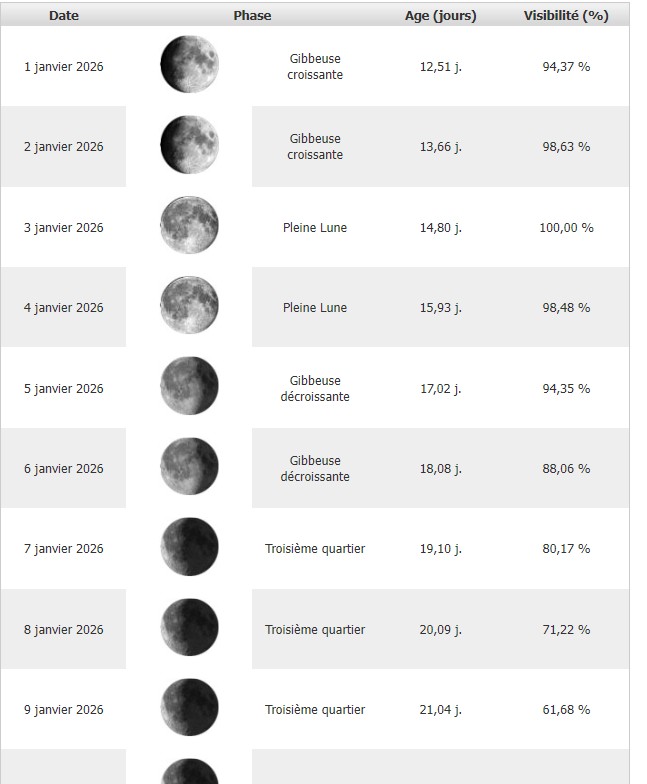Click the Visibilité (%) column header
The image size is (647, 784).
566,16
